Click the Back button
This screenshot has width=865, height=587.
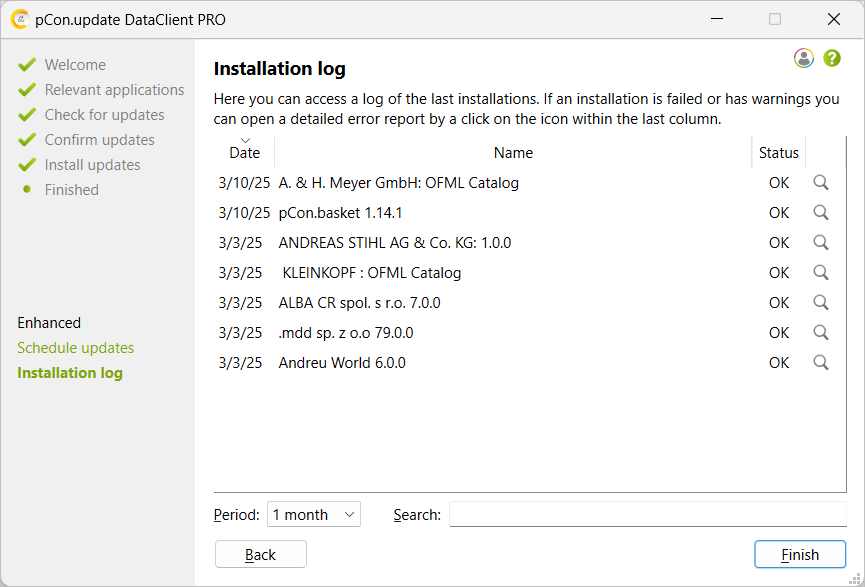coord(260,554)
